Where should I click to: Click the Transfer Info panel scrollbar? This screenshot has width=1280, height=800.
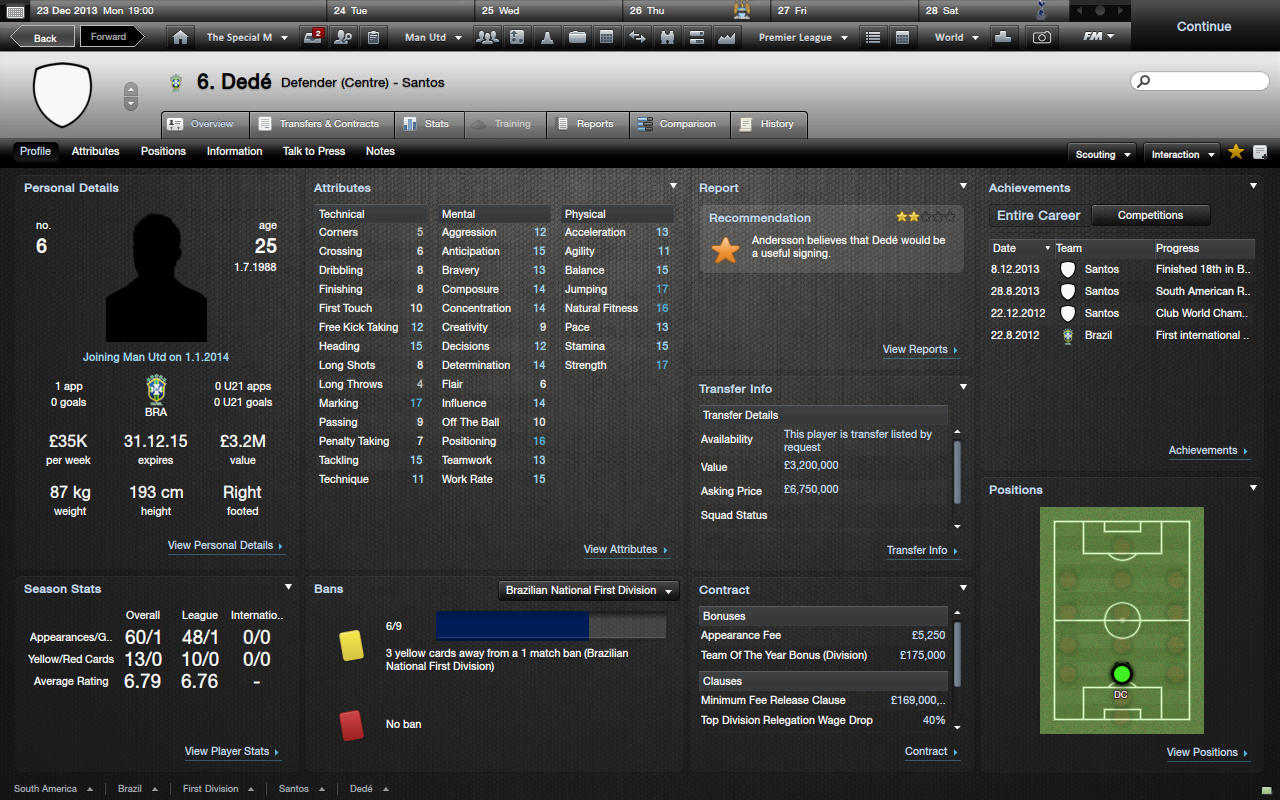(x=957, y=470)
